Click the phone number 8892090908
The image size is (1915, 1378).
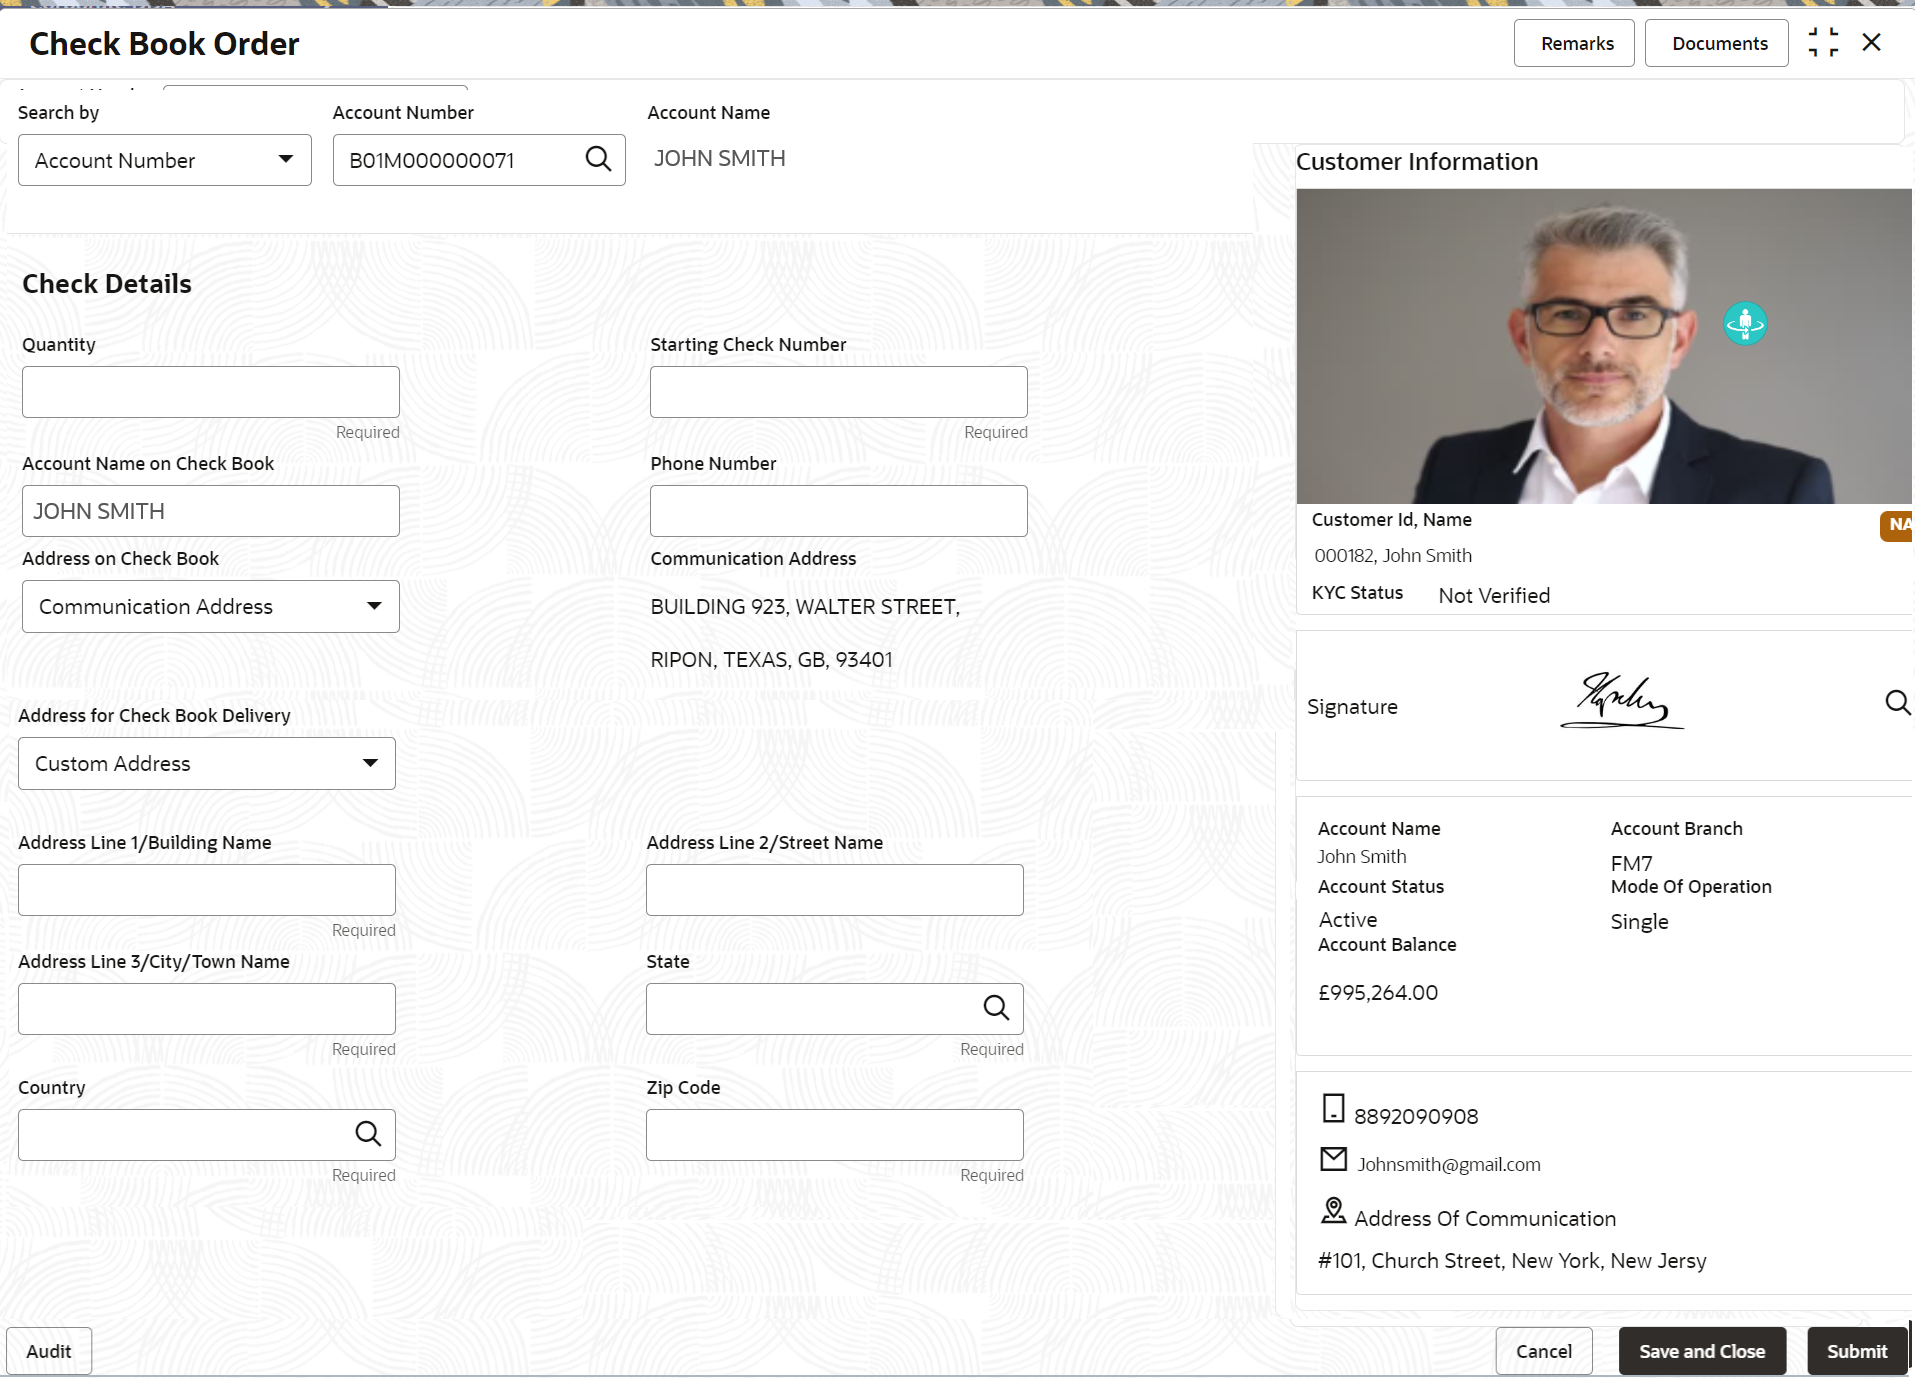(1415, 1116)
